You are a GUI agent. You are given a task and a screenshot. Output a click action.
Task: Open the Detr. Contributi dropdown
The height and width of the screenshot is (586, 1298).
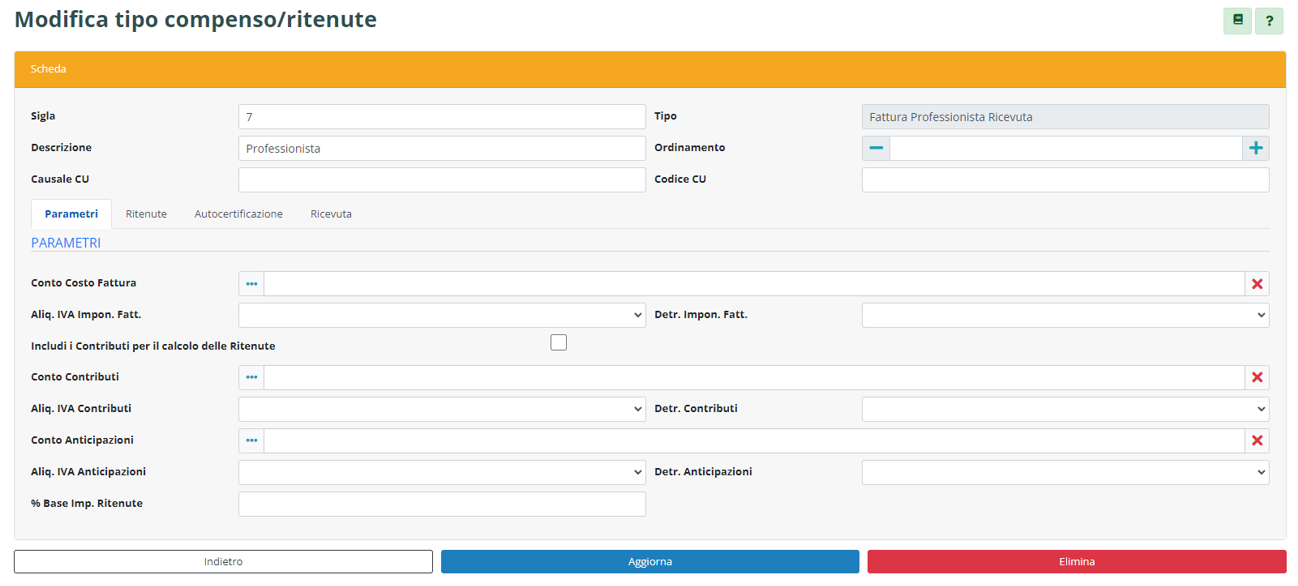click(x=1065, y=409)
